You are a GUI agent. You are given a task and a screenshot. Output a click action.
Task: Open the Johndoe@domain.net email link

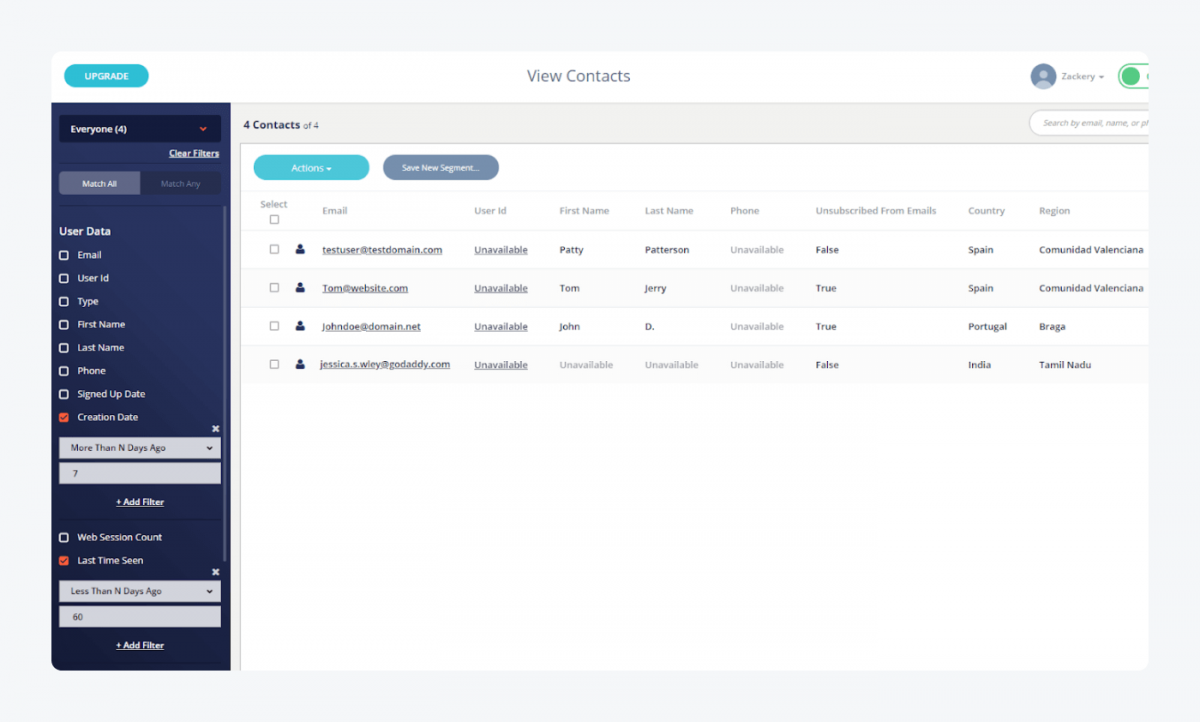tap(371, 326)
